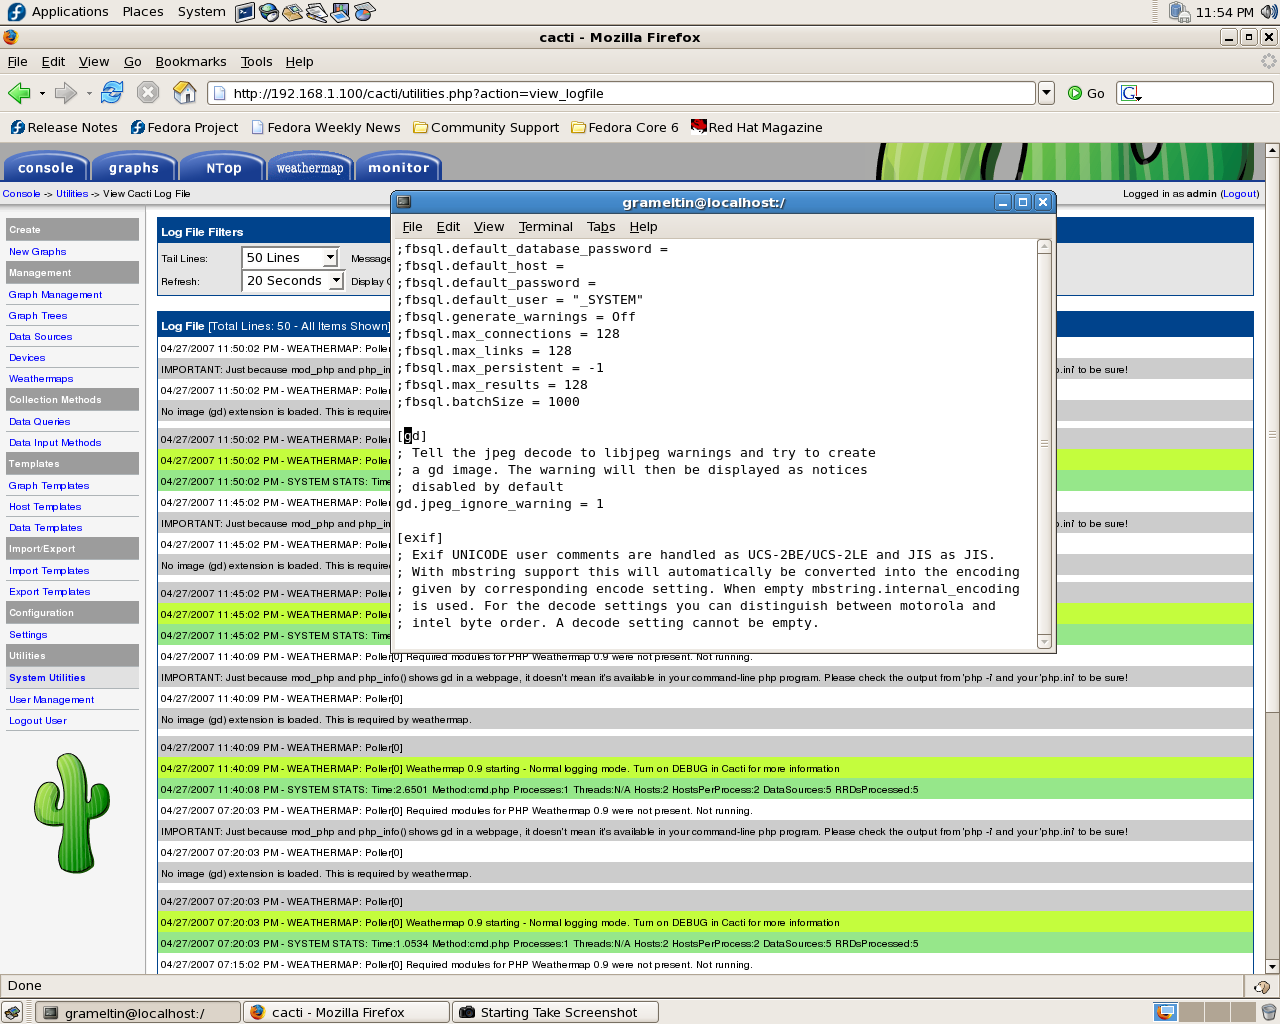Open Fedora Core 6 bookmark folder

[x=625, y=127]
